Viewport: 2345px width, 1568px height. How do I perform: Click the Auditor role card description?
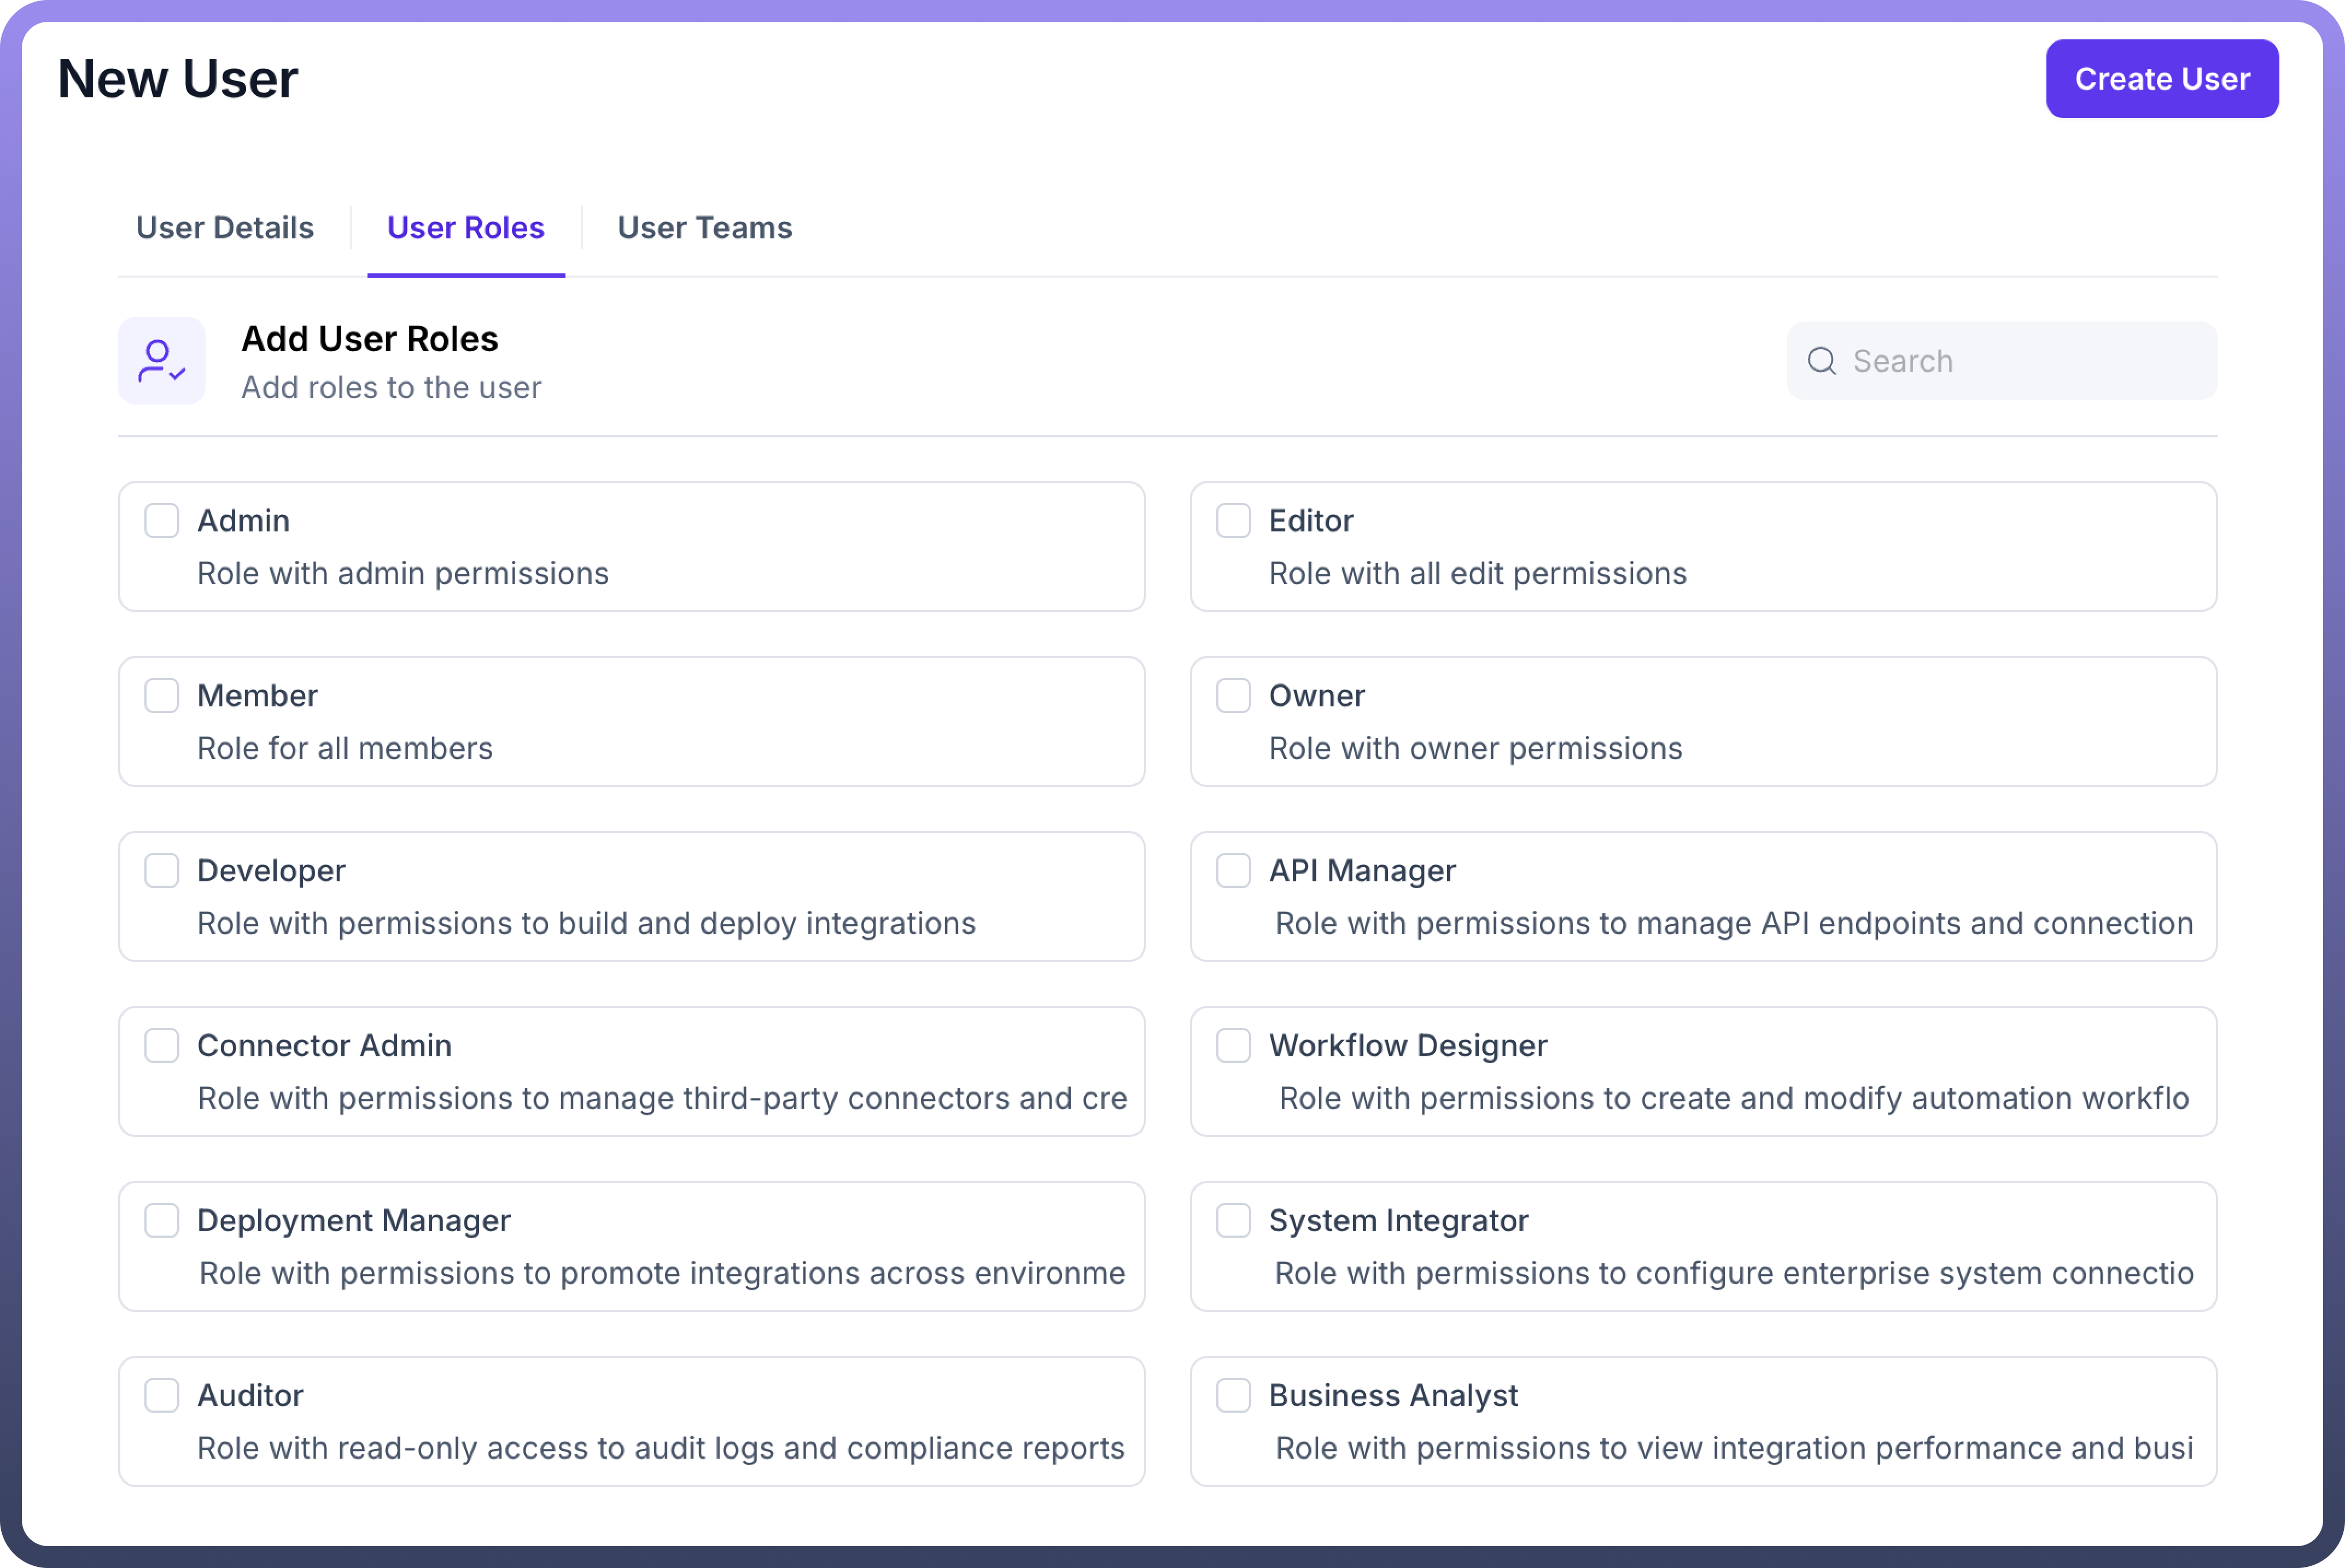click(660, 1448)
